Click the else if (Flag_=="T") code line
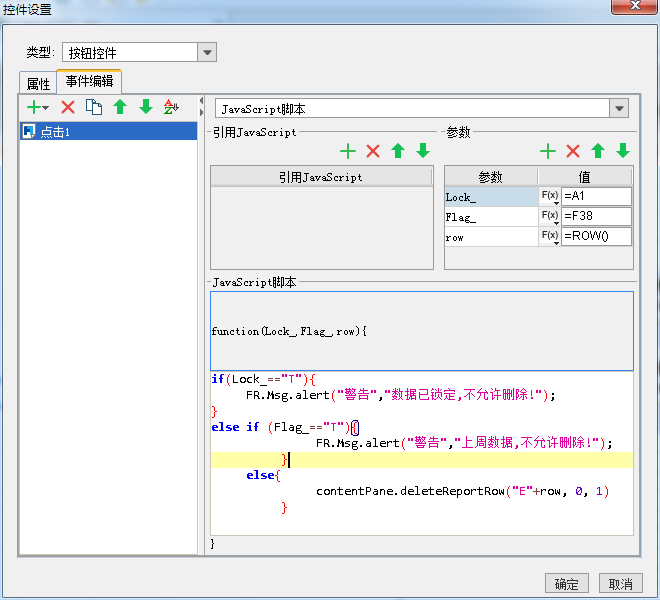This screenshot has height=600, width=660. [x=285, y=427]
